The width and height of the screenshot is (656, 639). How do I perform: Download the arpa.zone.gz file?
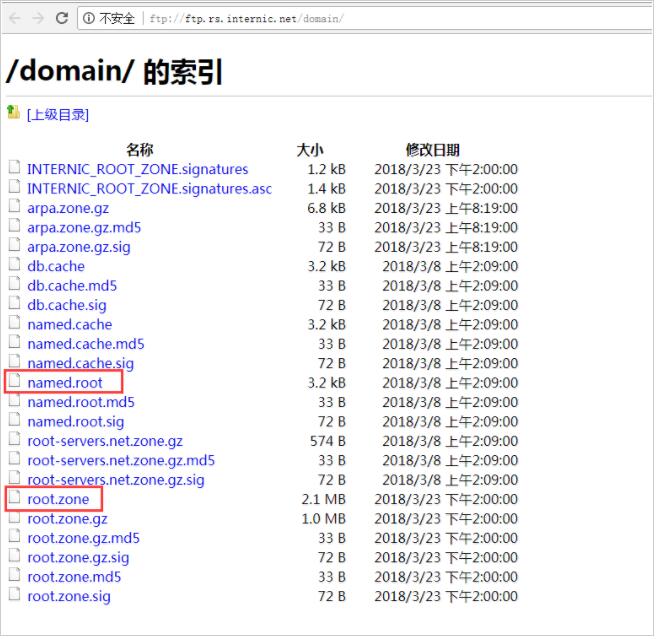pyautogui.click(x=68, y=208)
